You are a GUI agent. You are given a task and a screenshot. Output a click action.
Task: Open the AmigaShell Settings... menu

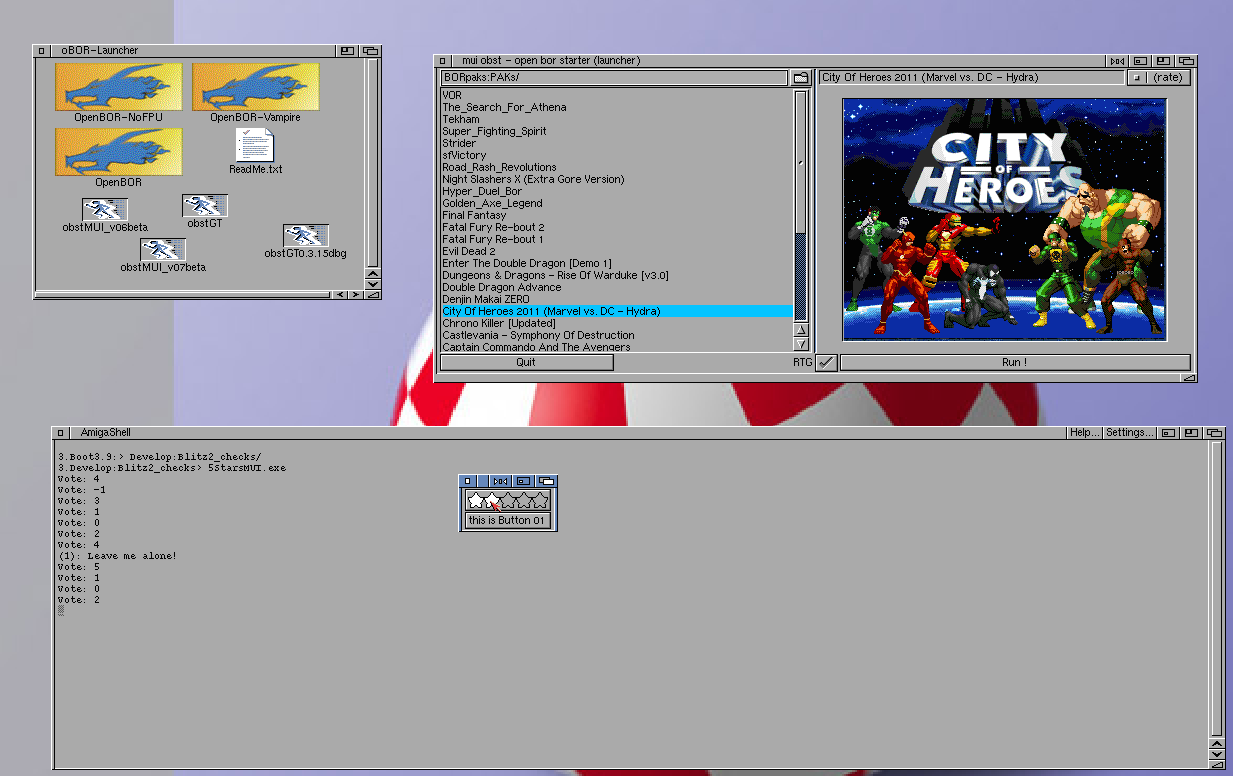click(x=1129, y=433)
